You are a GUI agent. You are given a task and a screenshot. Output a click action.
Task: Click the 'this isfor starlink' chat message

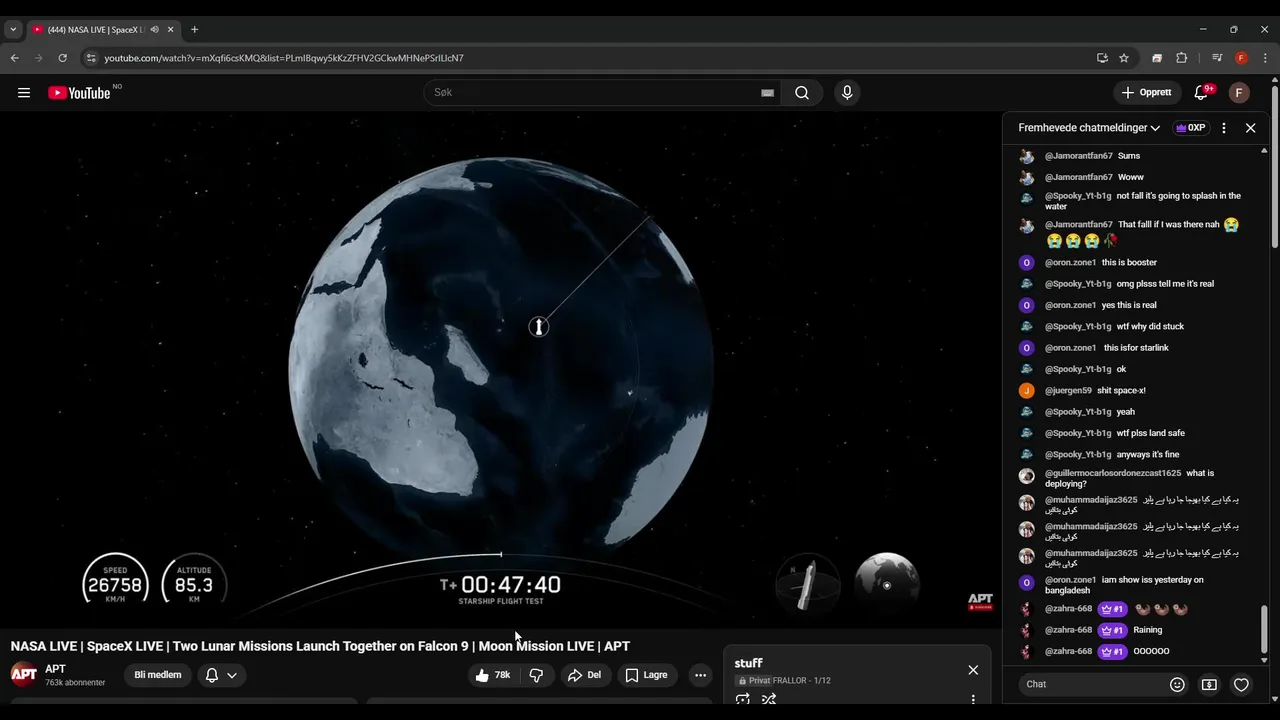pyautogui.click(x=1136, y=348)
